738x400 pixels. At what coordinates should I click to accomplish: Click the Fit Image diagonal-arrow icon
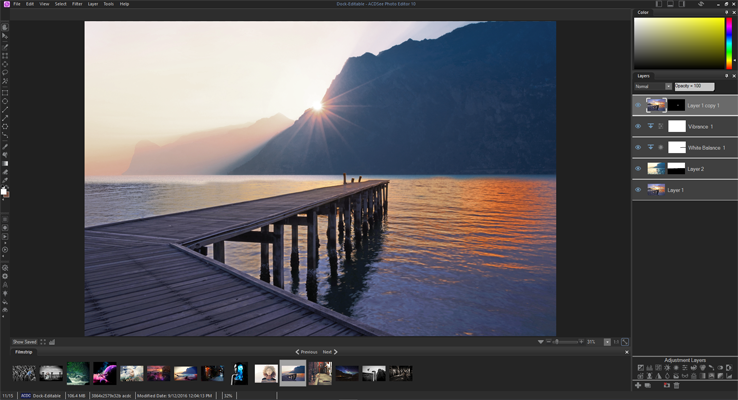[x=625, y=342]
